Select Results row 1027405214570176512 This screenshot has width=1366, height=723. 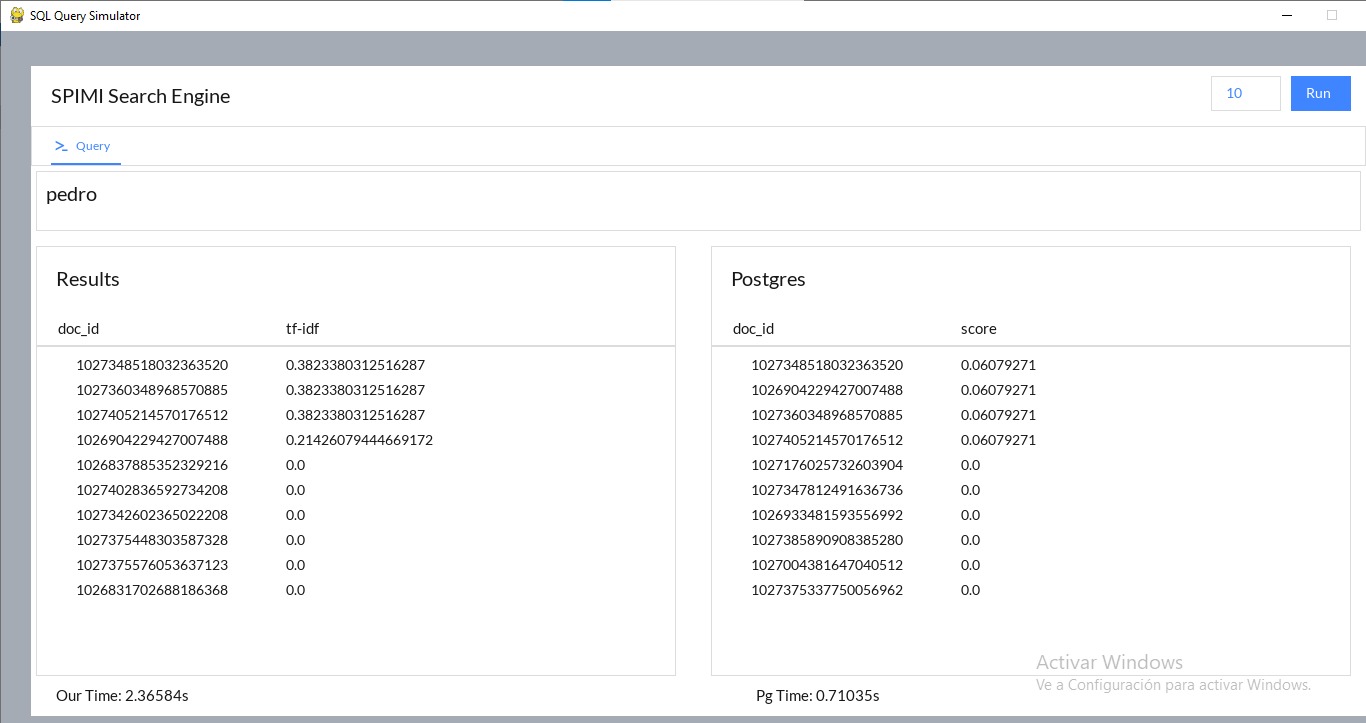(356, 415)
